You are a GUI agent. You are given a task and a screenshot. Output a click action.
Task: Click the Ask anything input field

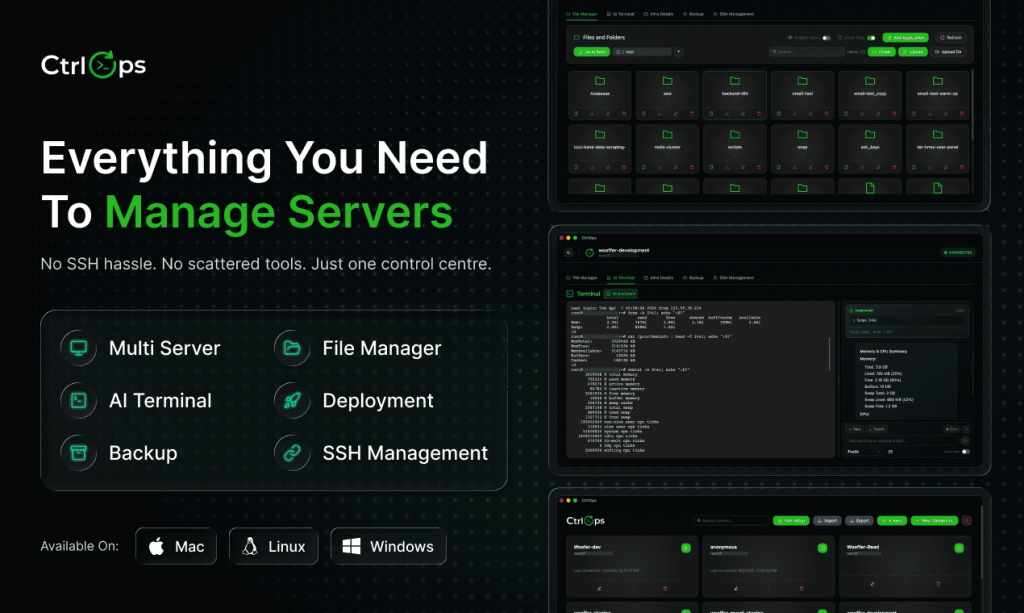pos(902,441)
